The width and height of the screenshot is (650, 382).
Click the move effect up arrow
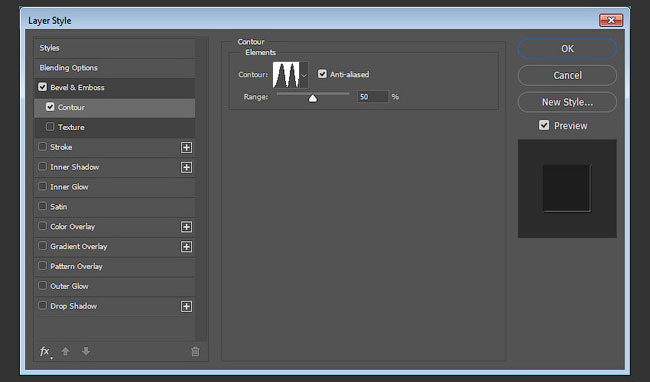65,351
